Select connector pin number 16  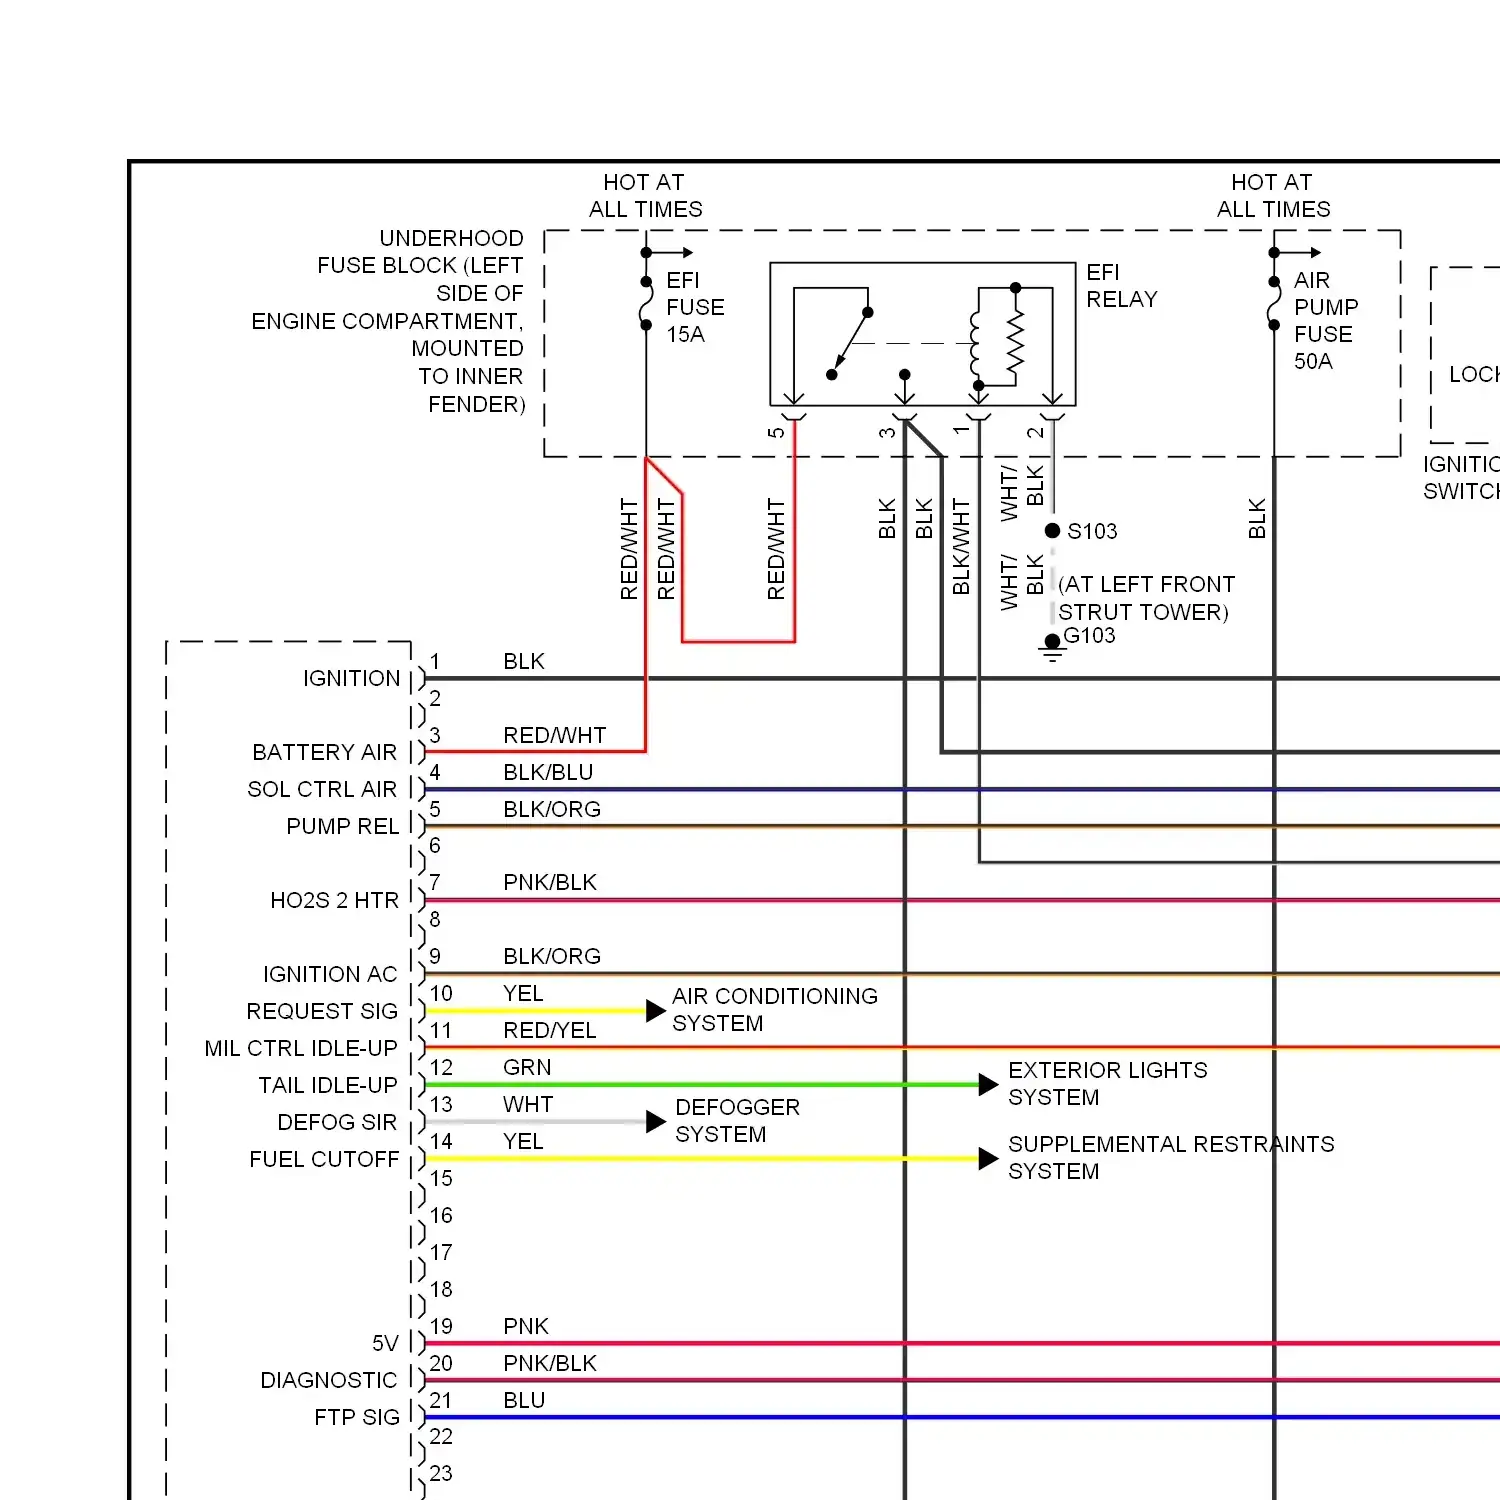(x=441, y=1216)
